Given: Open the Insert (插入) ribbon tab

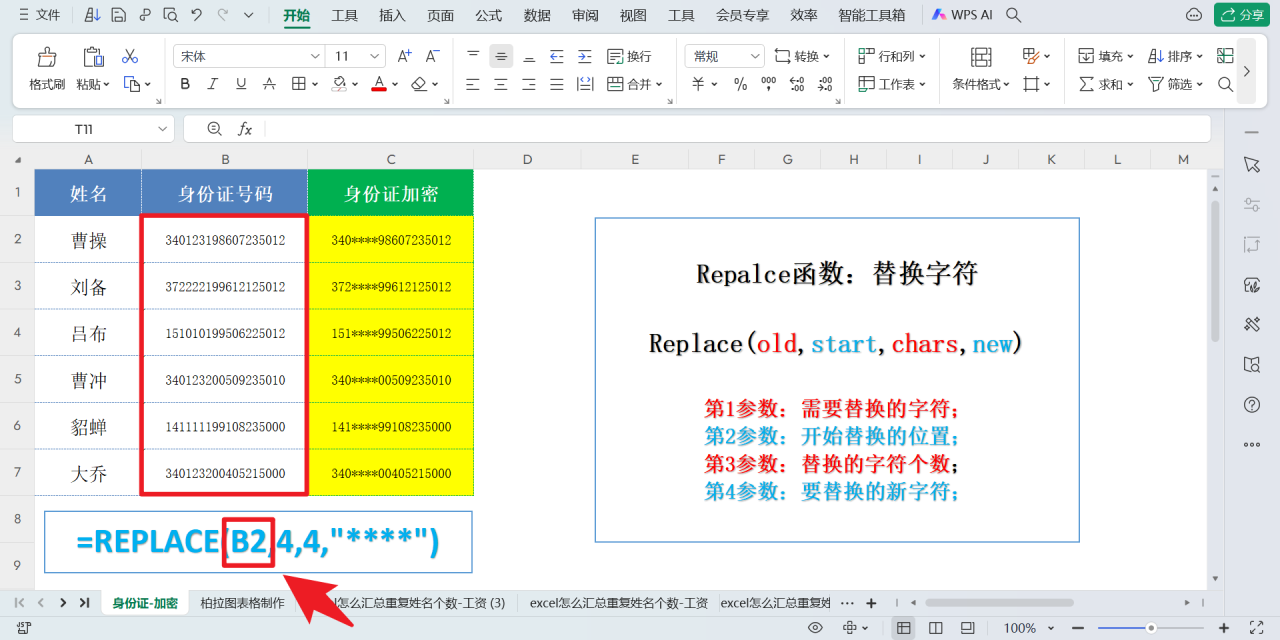Looking at the screenshot, I should point(393,15).
